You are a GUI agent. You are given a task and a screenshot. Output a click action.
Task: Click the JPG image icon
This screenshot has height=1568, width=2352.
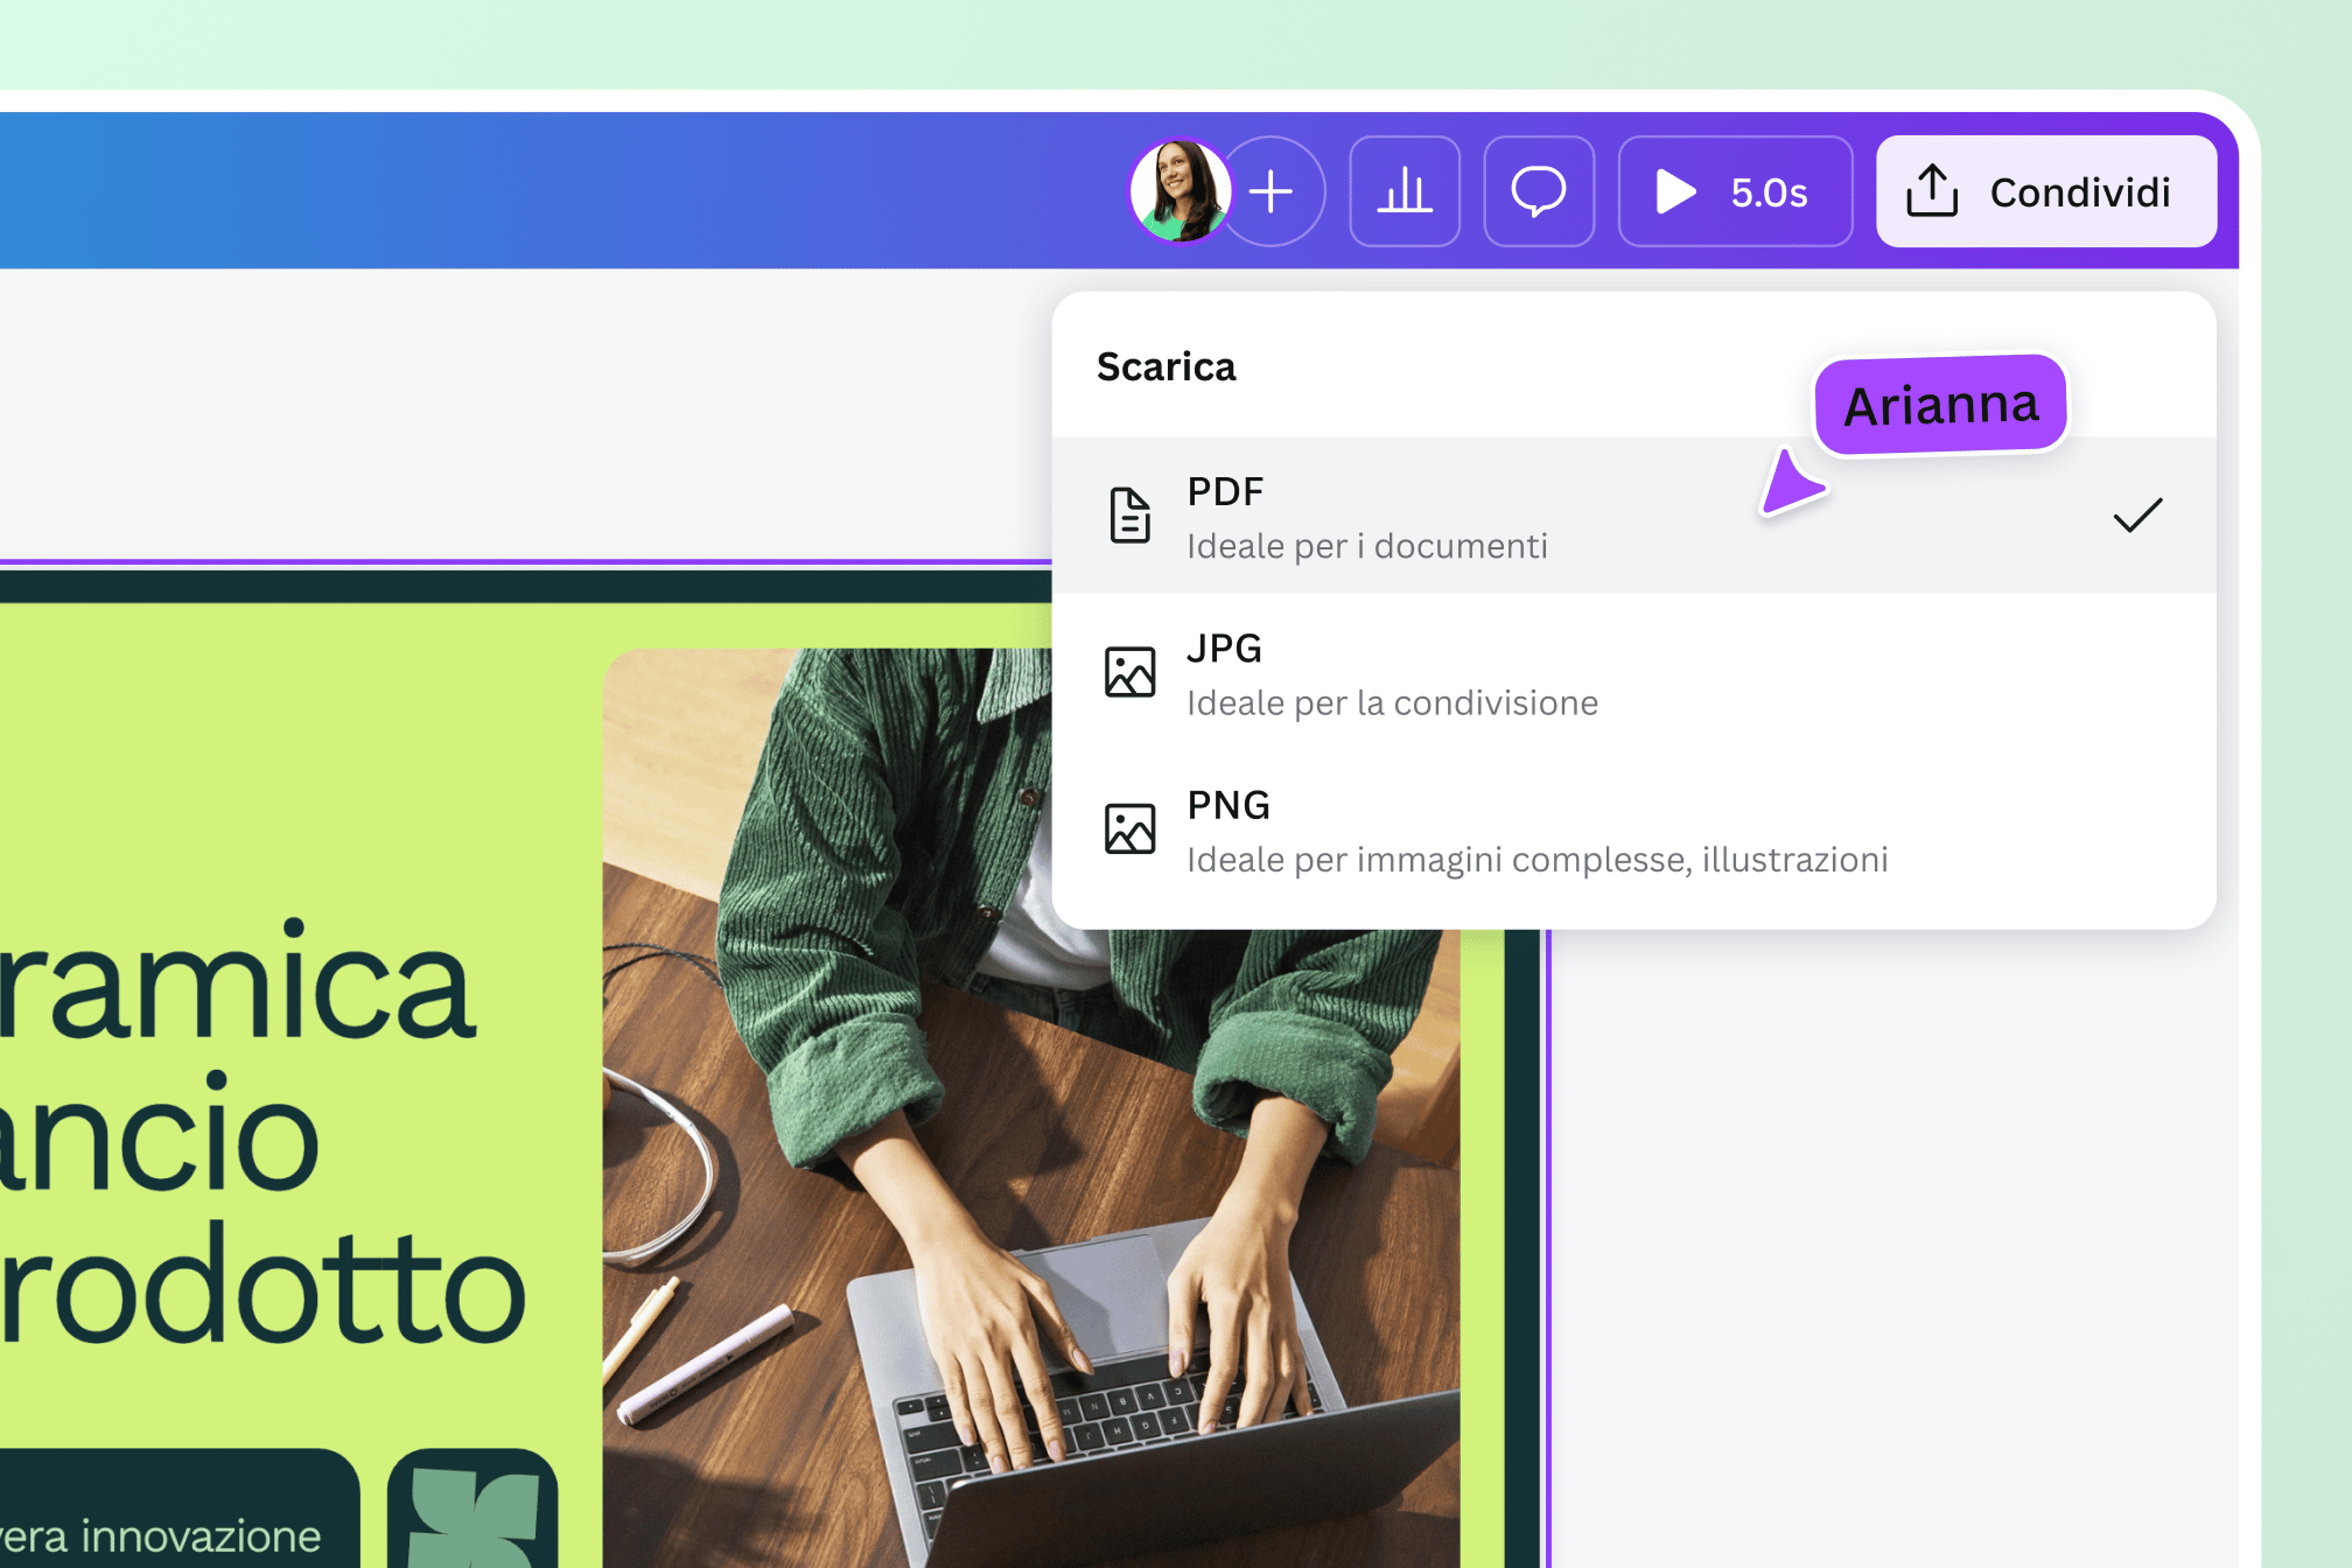click(1130, 672)
